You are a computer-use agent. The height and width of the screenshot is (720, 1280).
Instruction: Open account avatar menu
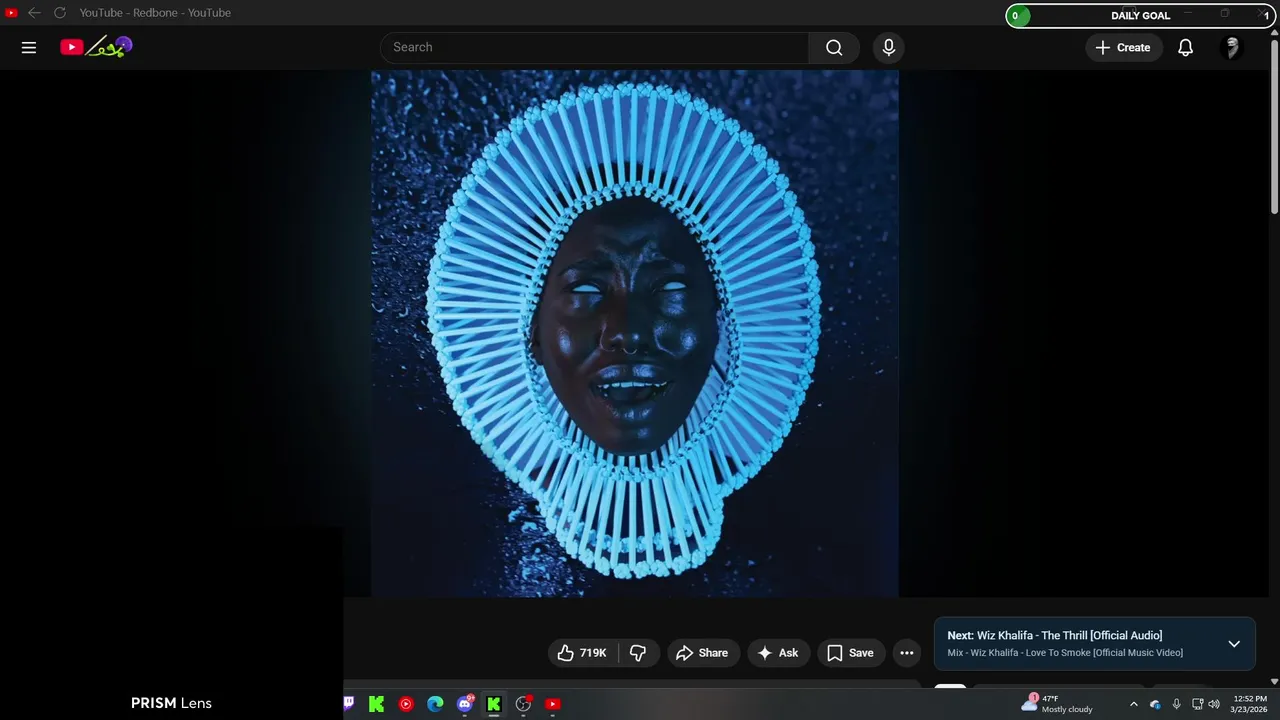click(x=1232, y=47)
